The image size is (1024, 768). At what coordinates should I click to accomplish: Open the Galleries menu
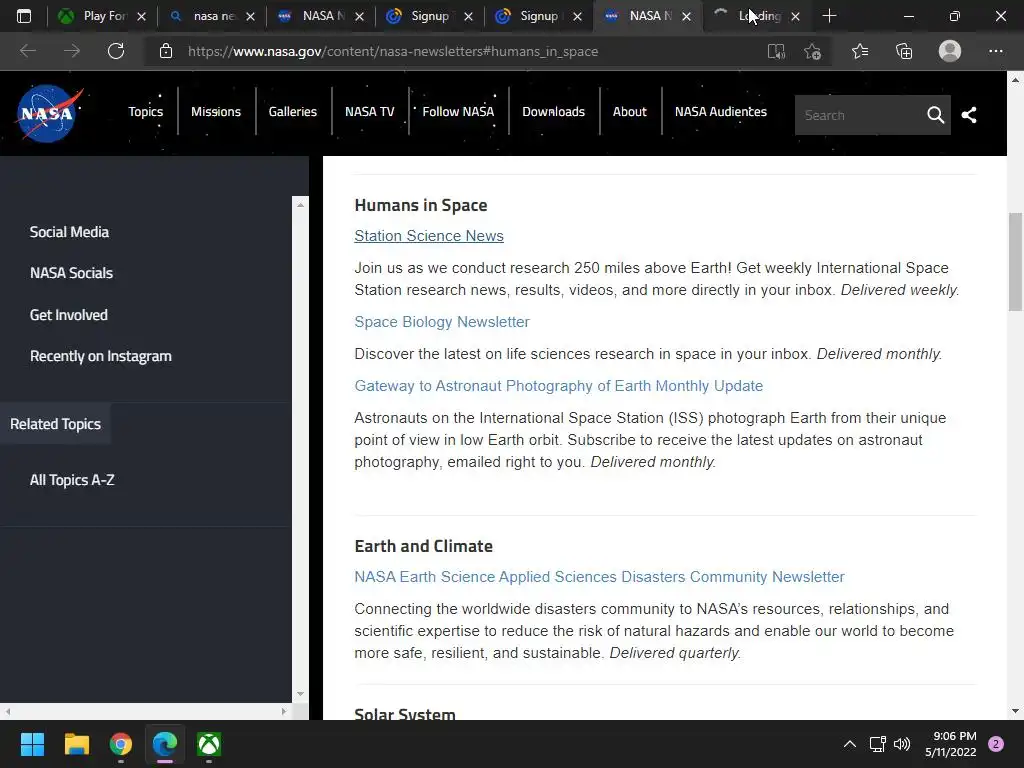293,112
